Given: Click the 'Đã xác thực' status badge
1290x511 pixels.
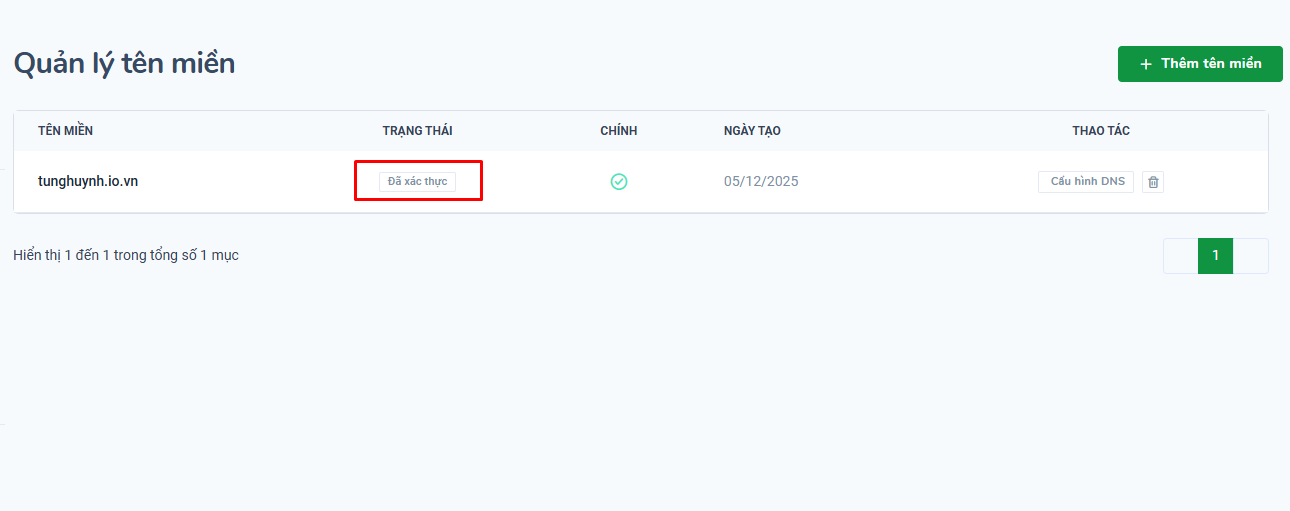Looking at the screenshot, I should [417, 182].
